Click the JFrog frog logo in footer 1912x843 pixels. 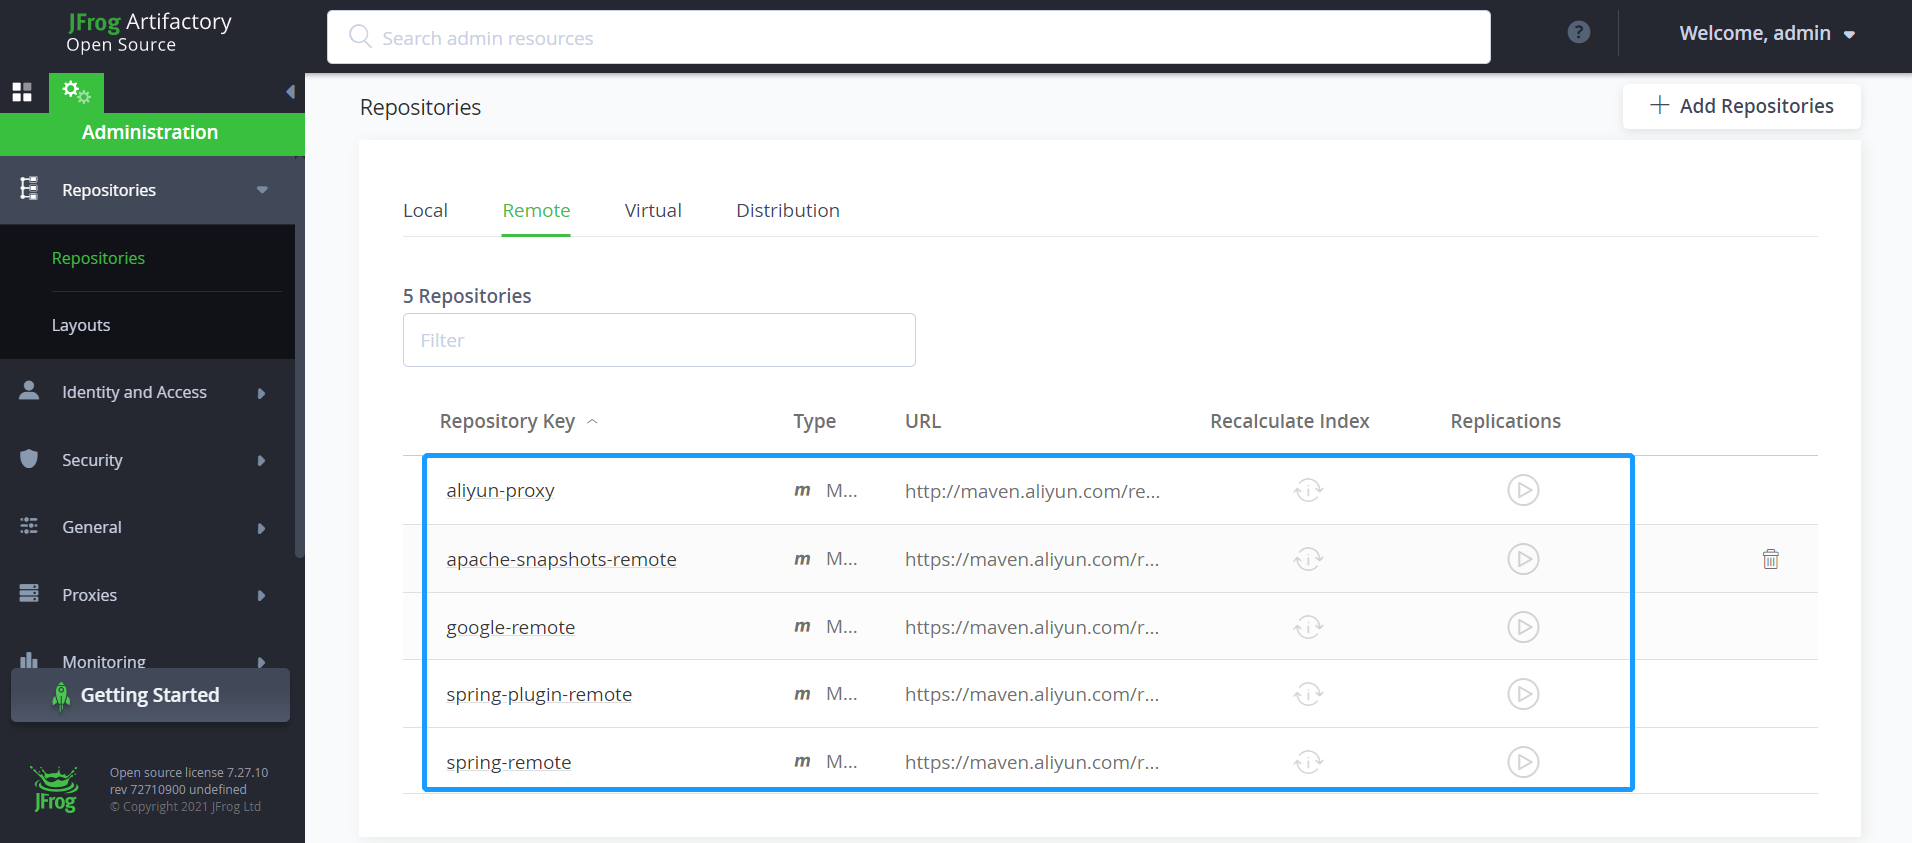[x=55, y=789]
